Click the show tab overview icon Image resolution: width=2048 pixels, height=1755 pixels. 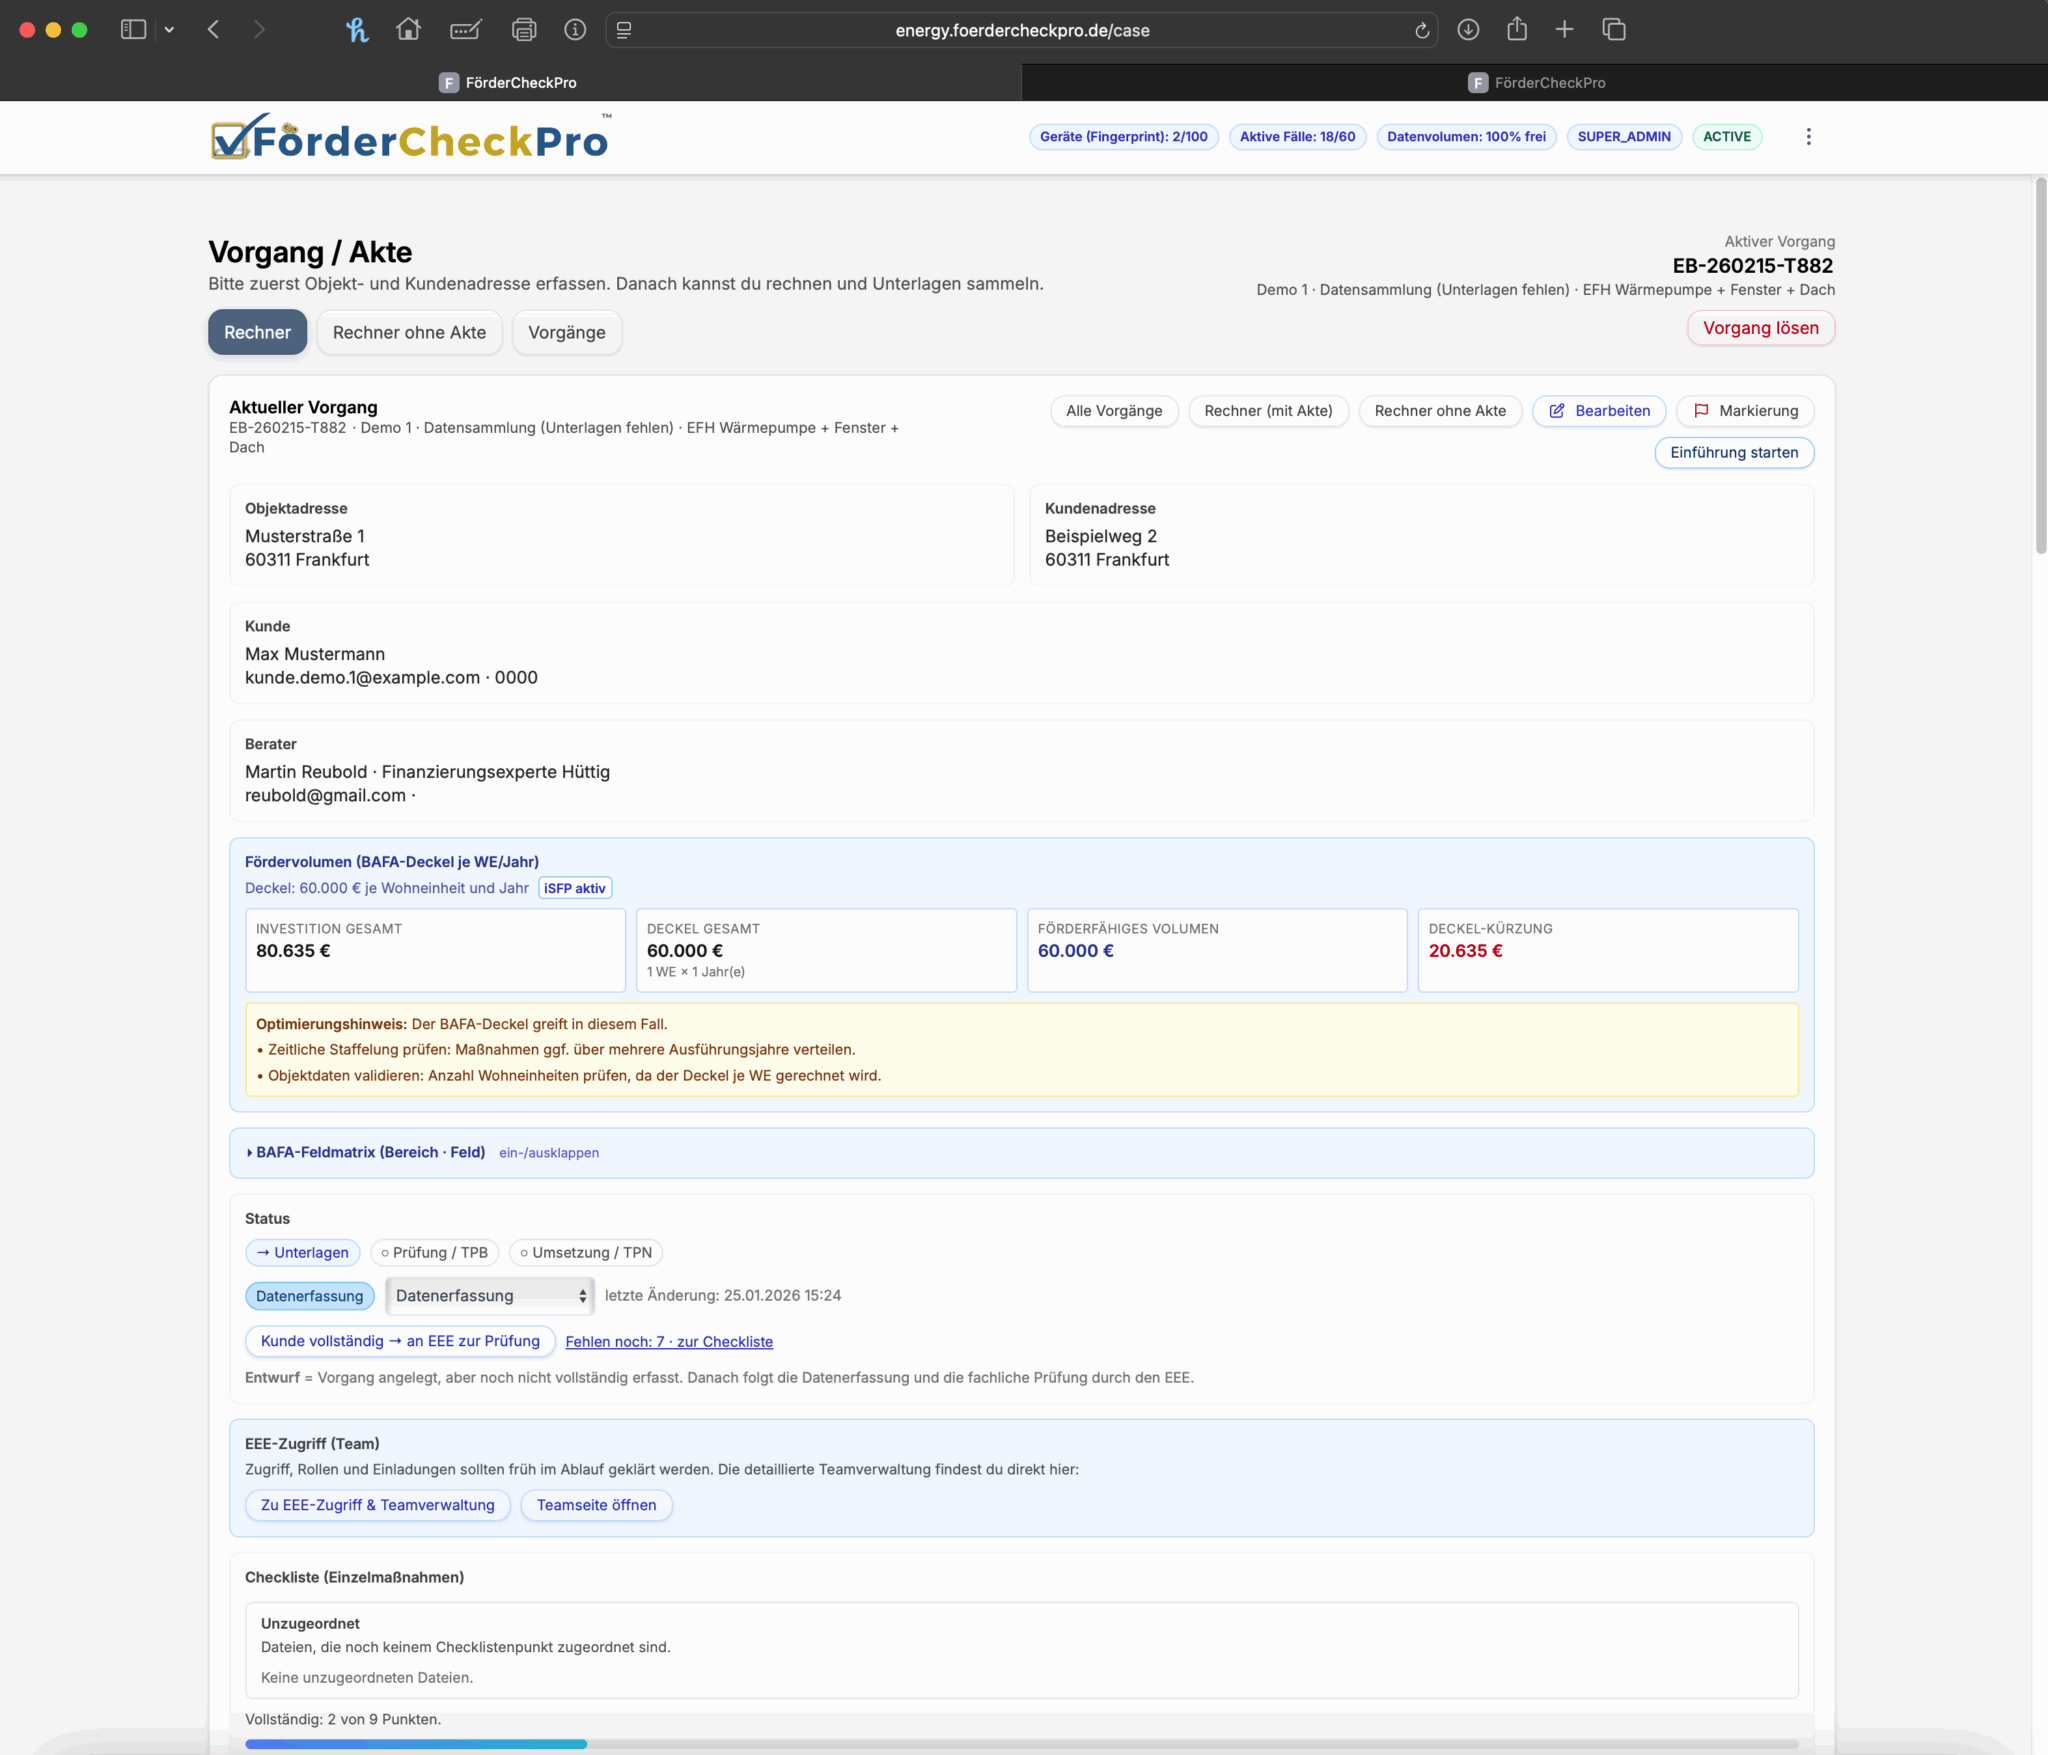tap(1613, 30)
